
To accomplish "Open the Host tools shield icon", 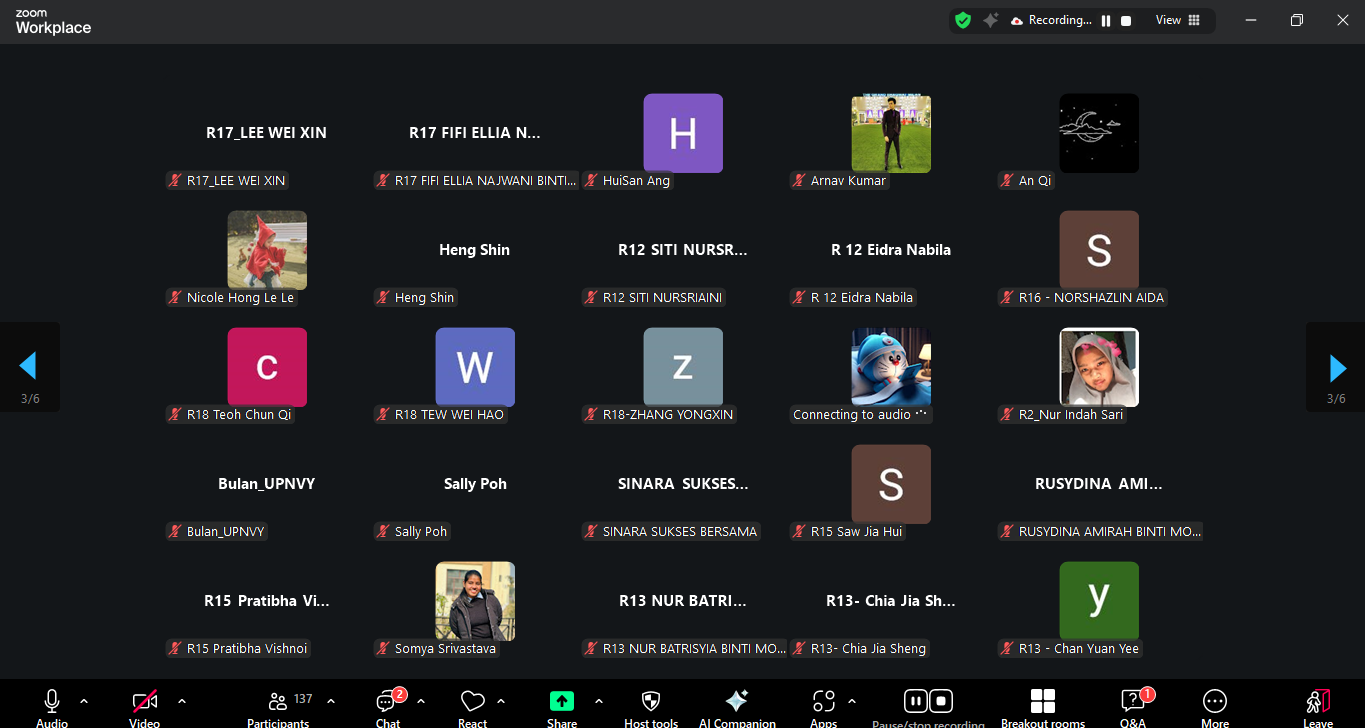I will (x=651, y=702).
